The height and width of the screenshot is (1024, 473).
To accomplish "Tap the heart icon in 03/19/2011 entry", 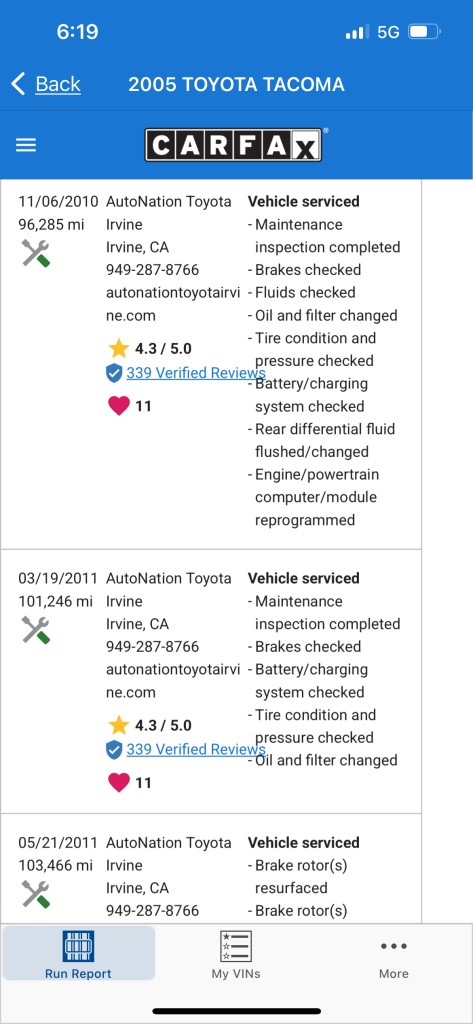I will 118,782.
